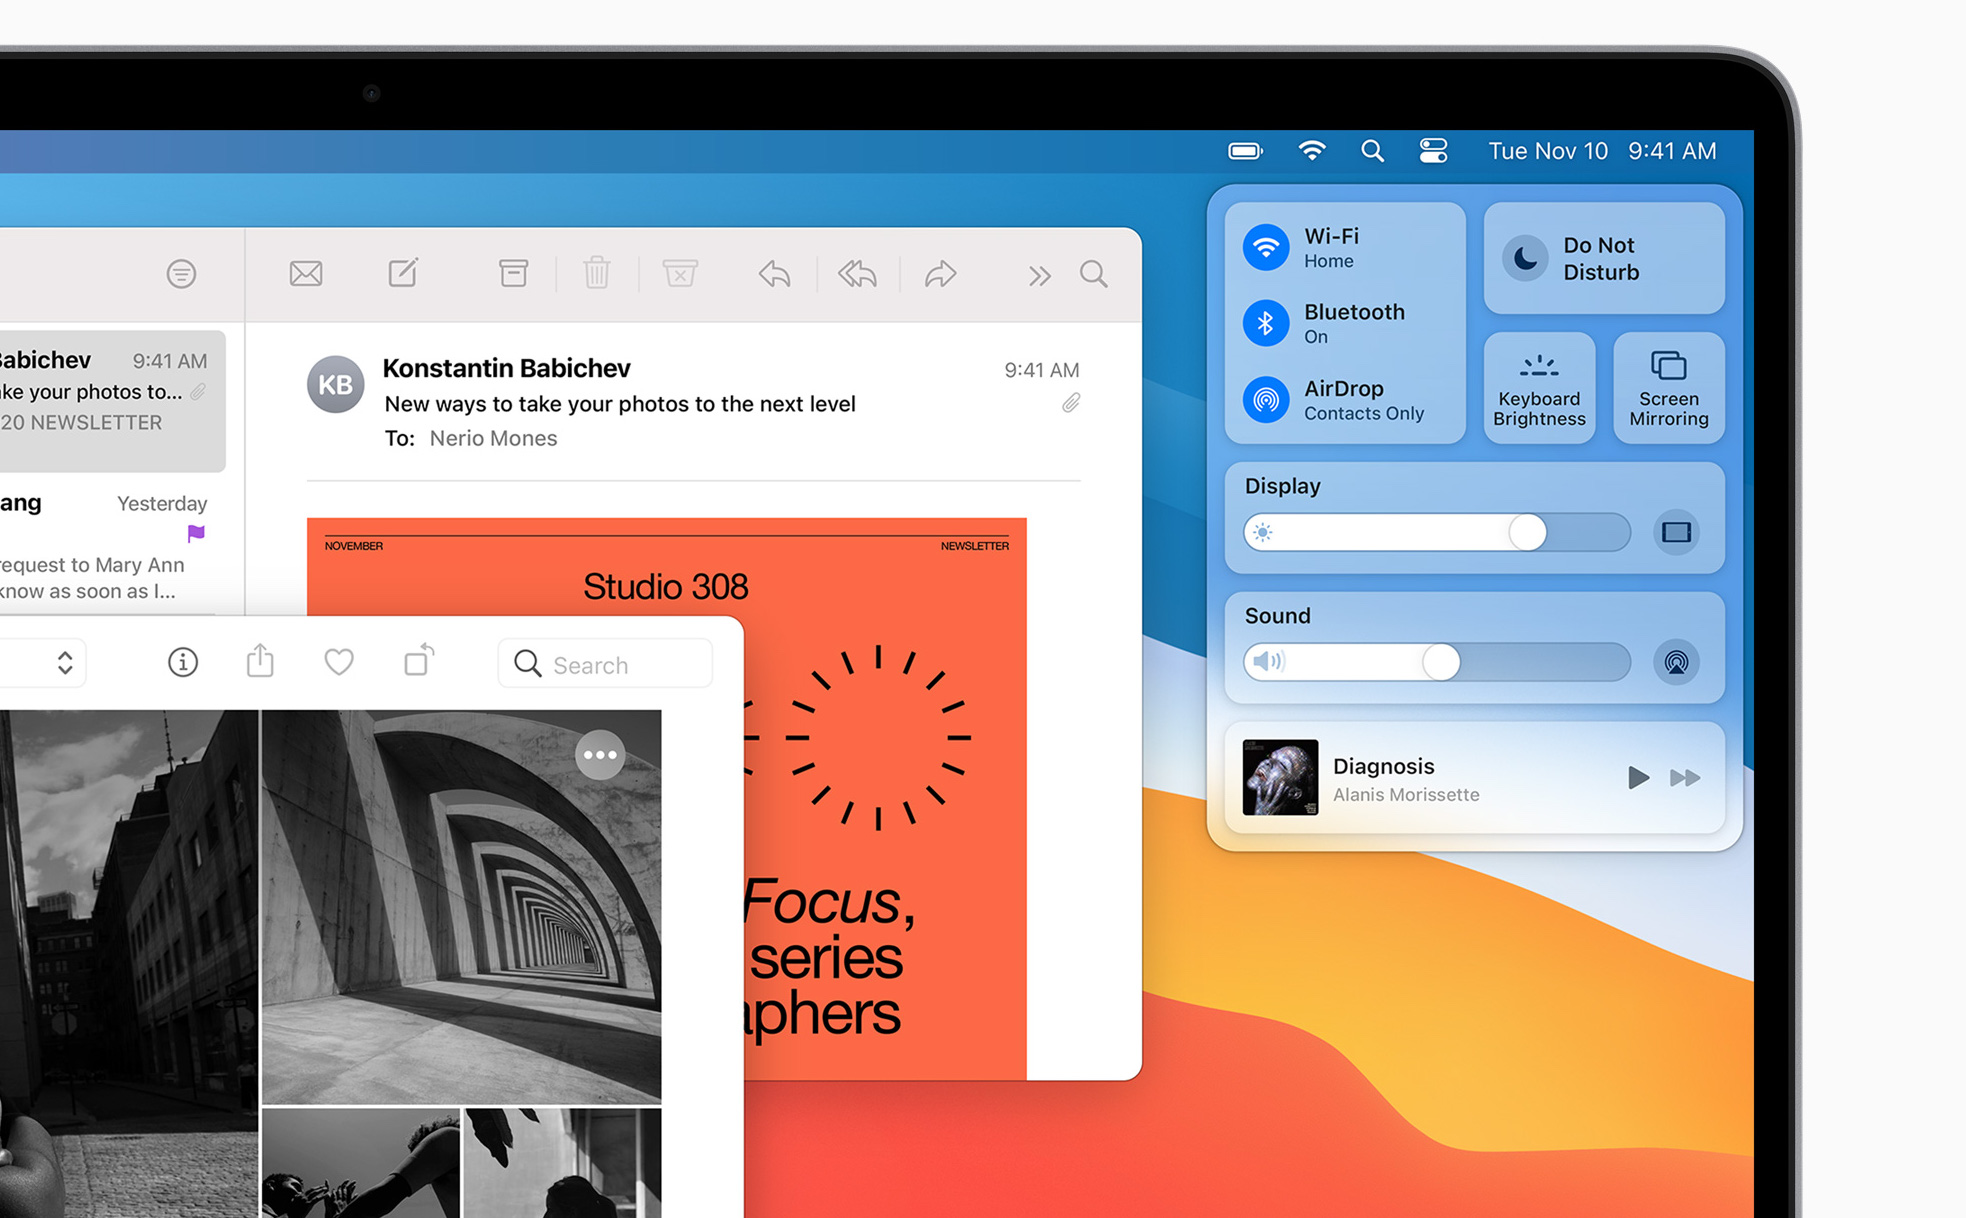This screenshot has height=1218, width=1966.
Task: Forward the email using the arrow icon
Action: click(x=940, y=273)
